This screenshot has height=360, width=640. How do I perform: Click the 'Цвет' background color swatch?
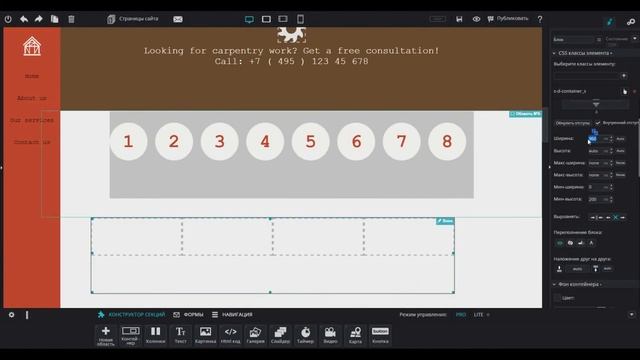click(557, 298)
